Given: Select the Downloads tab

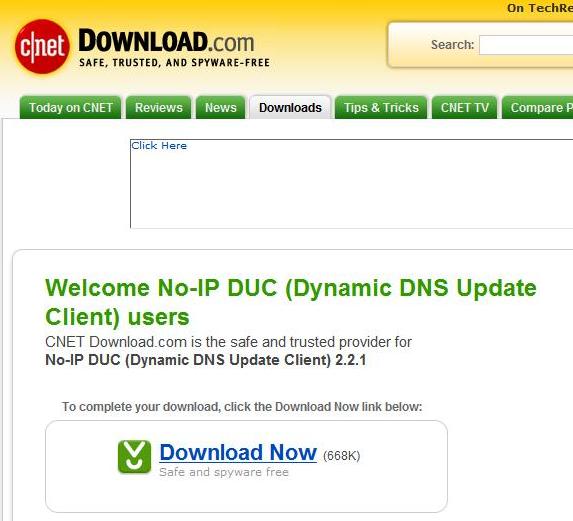Looking at the screenshot, I should 290,107.
